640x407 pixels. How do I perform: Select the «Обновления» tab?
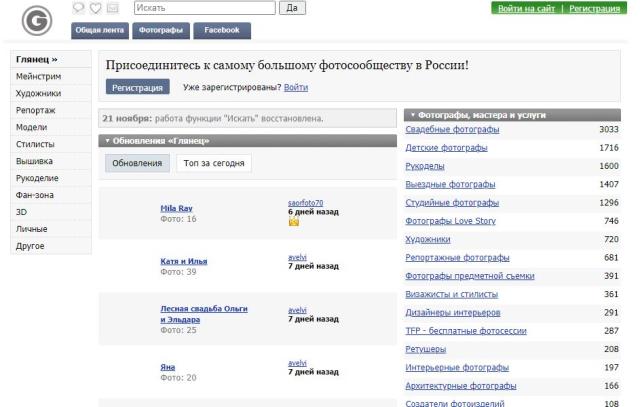click(x=138, y=162)
